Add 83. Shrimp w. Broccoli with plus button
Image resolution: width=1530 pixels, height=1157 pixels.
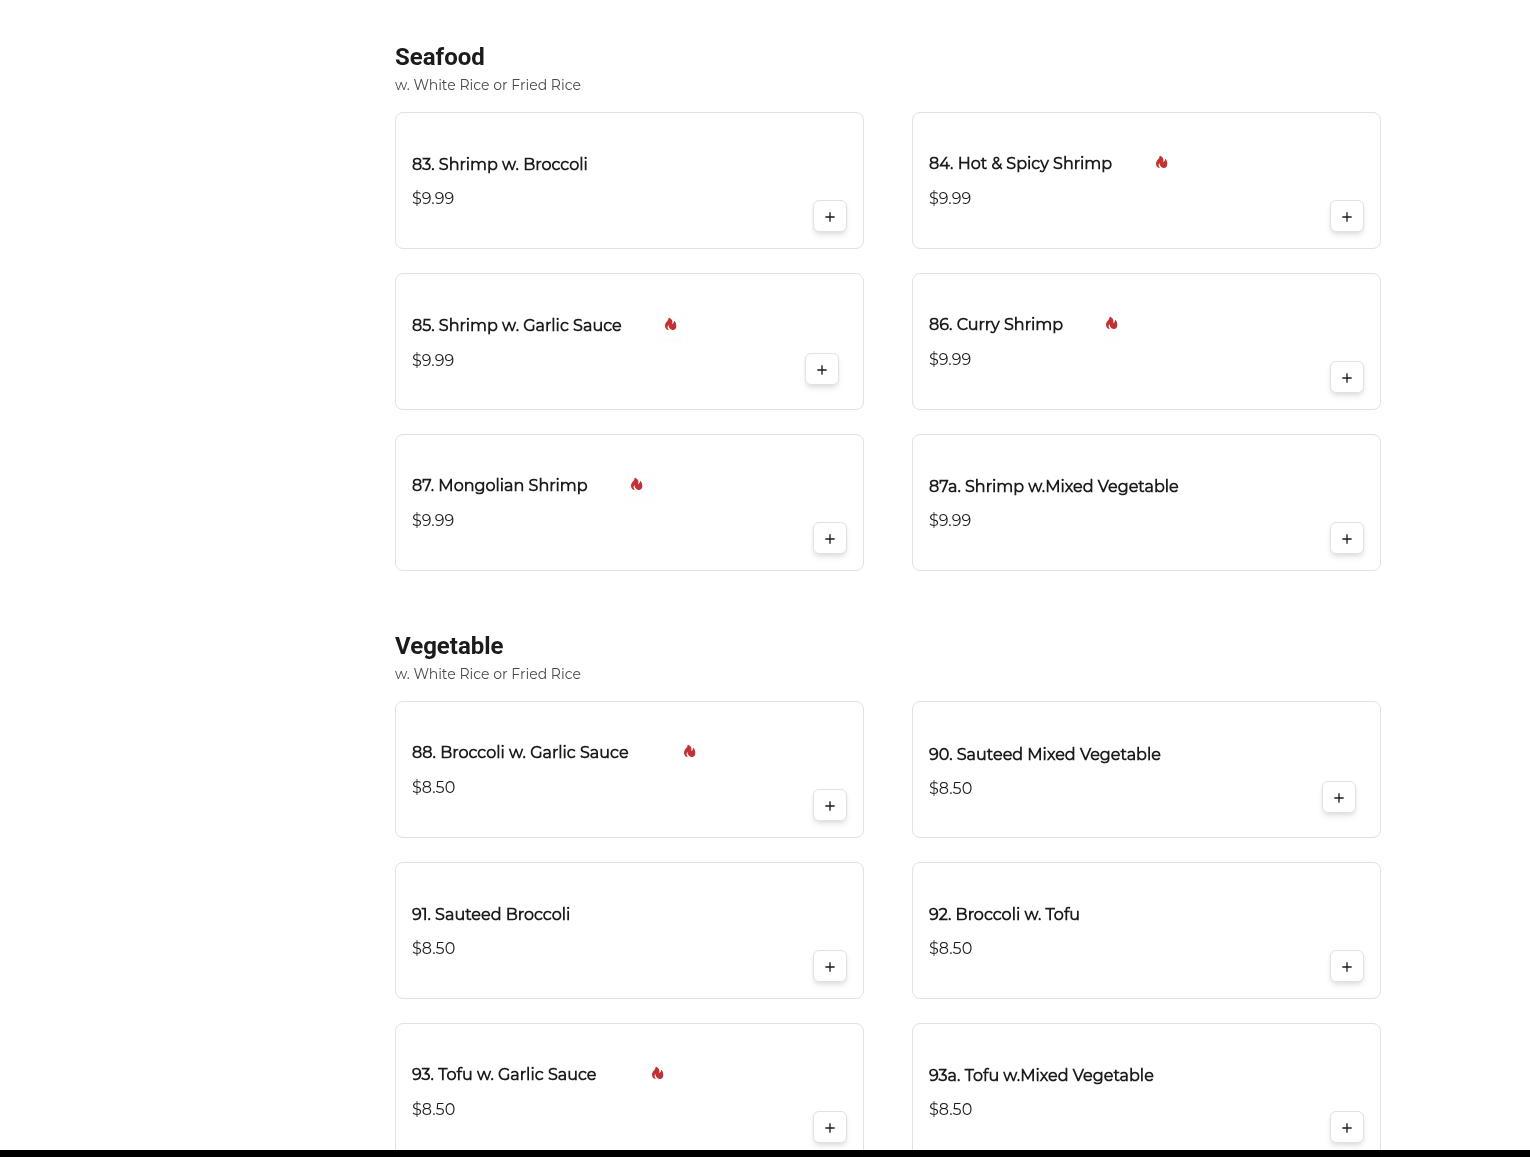[x=829, y=217]
